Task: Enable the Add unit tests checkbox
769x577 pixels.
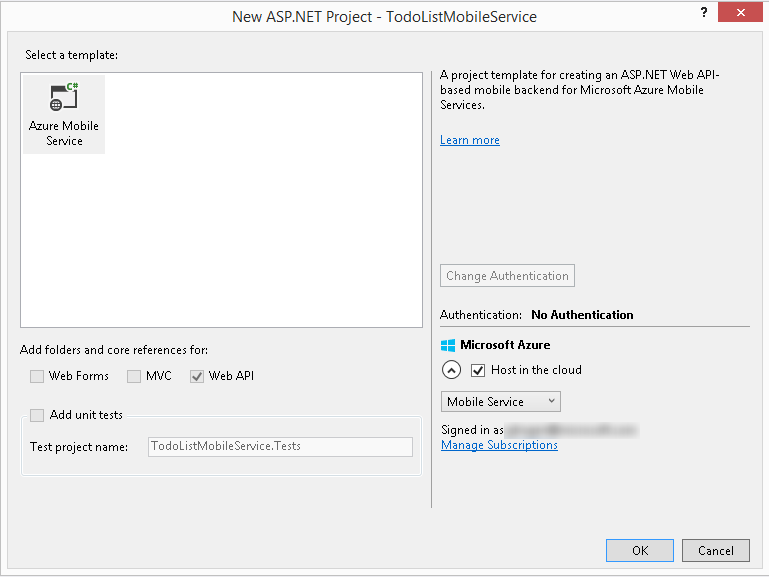Action: click(x=37, y=415)
